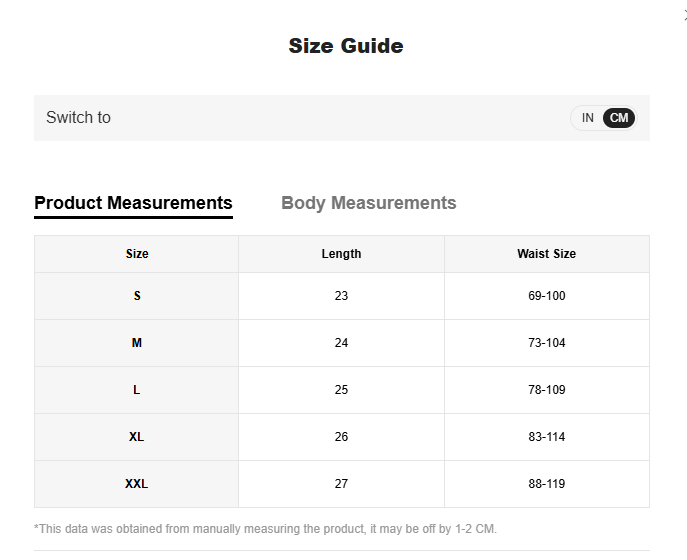Select the M size row label
The image size is (687, 560).
[x=137, y=343]
